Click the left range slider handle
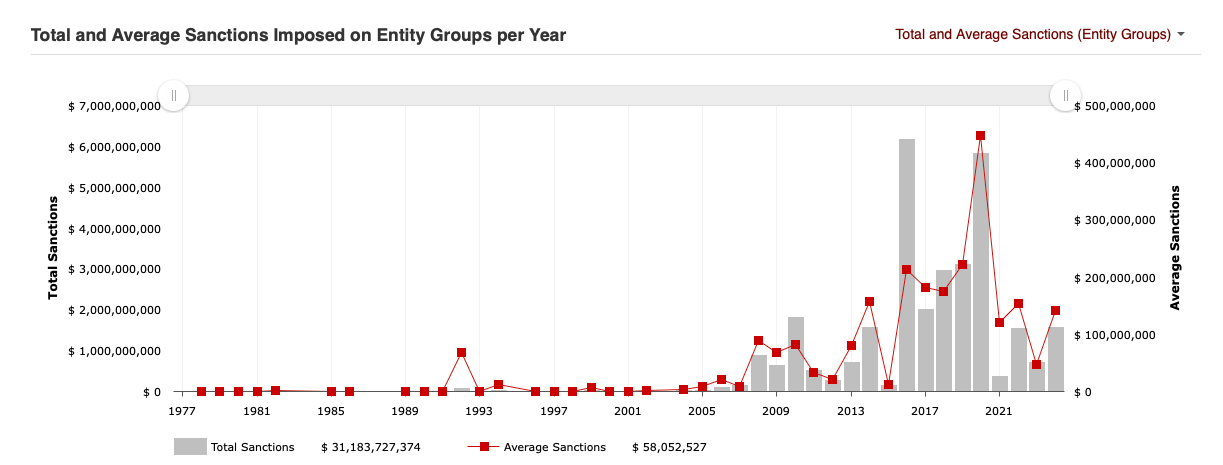Screen dimensions: 1223x465 [x=174, y=95]
